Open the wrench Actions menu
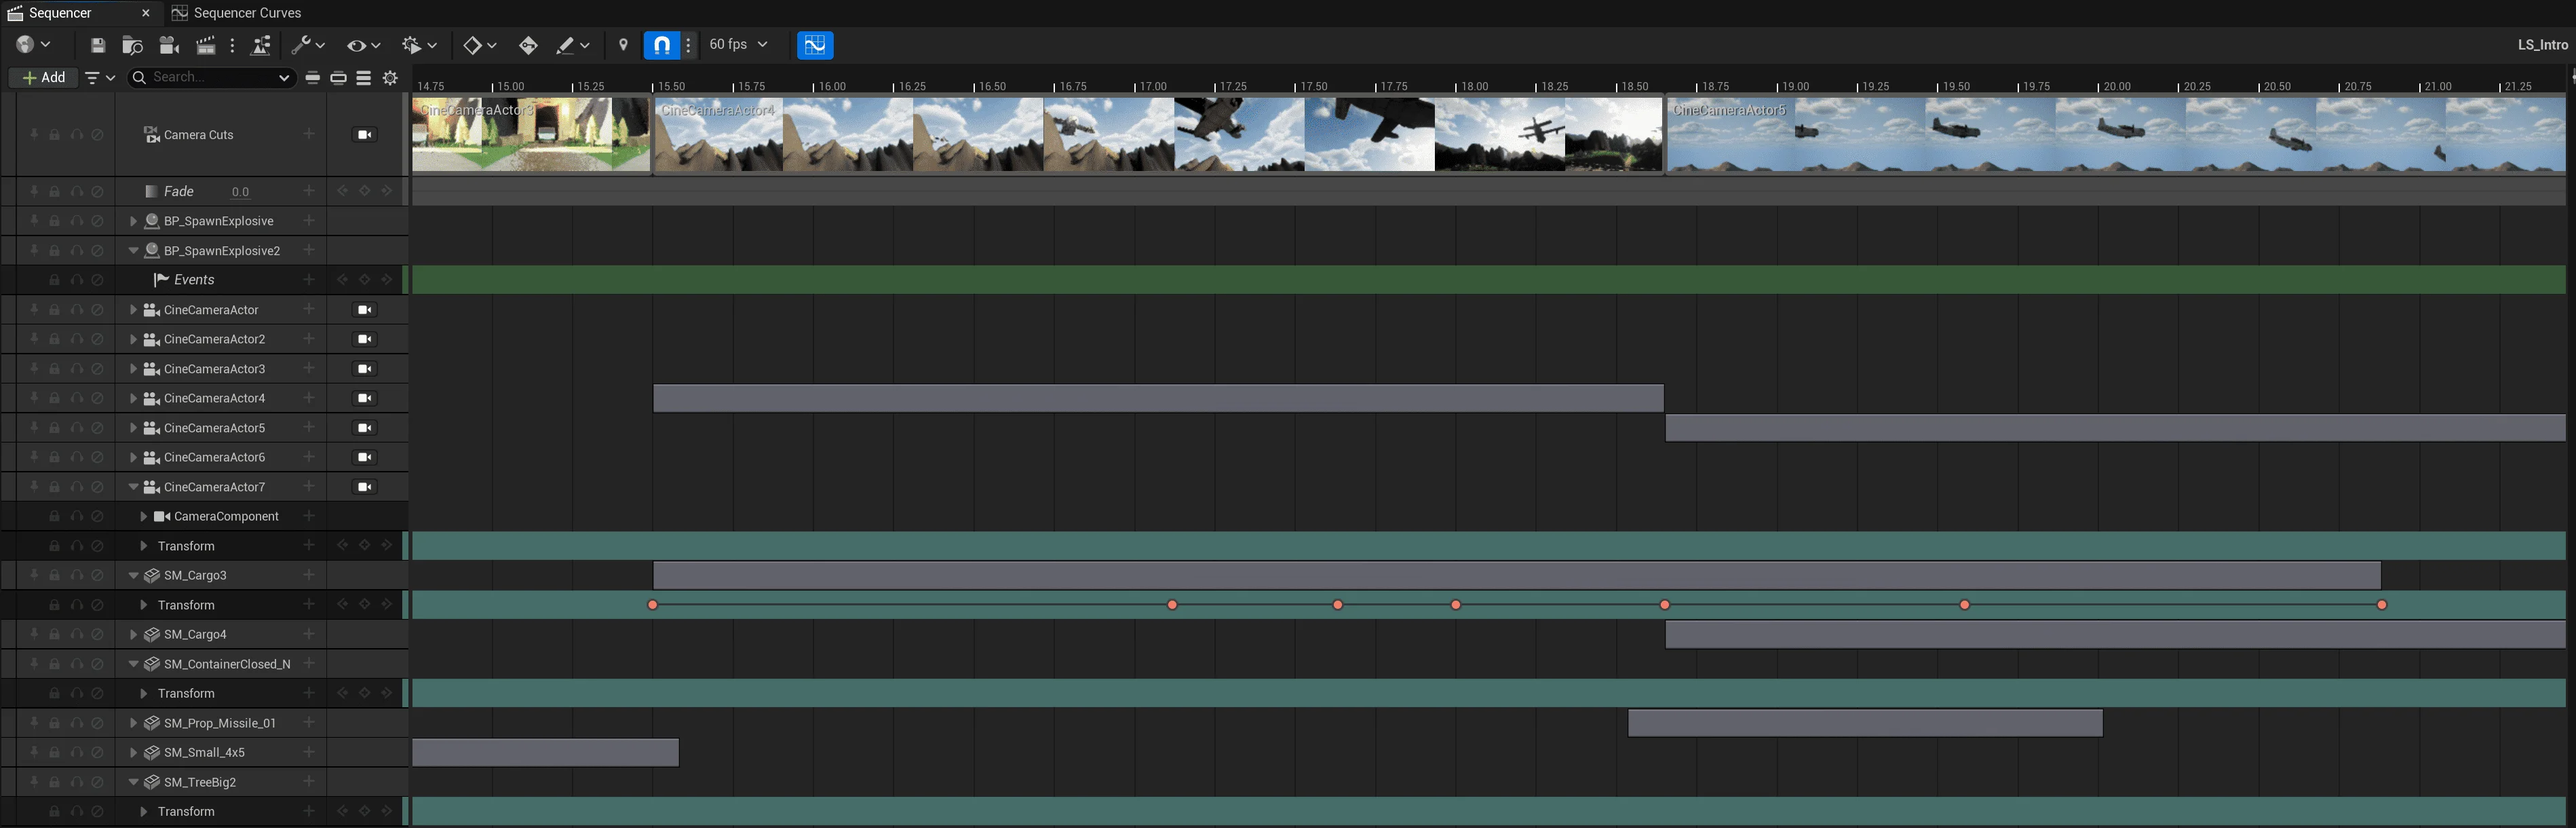2576x828 pixels. coord(307,45)
